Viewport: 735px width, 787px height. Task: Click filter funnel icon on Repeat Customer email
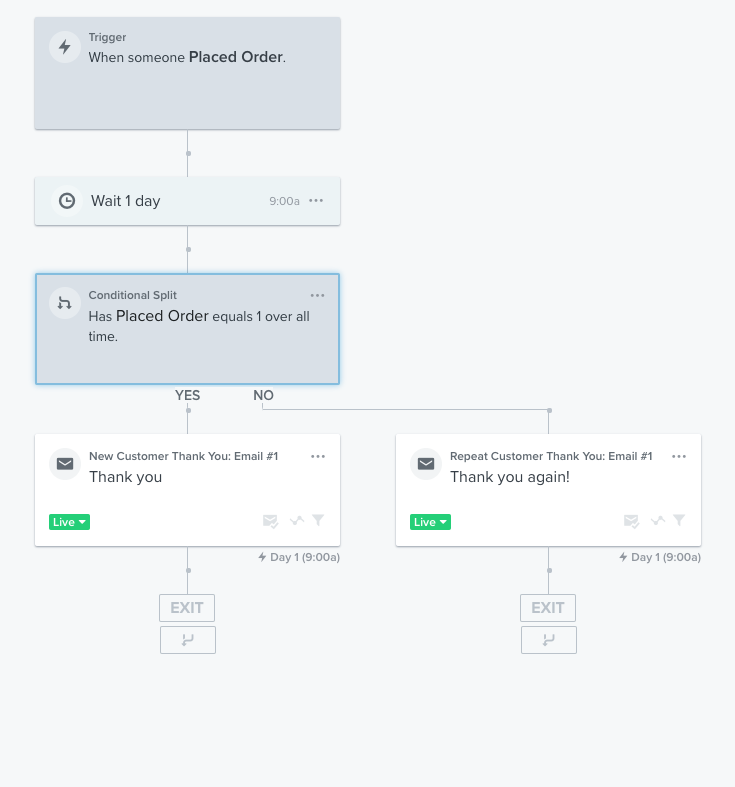(679, 520)
